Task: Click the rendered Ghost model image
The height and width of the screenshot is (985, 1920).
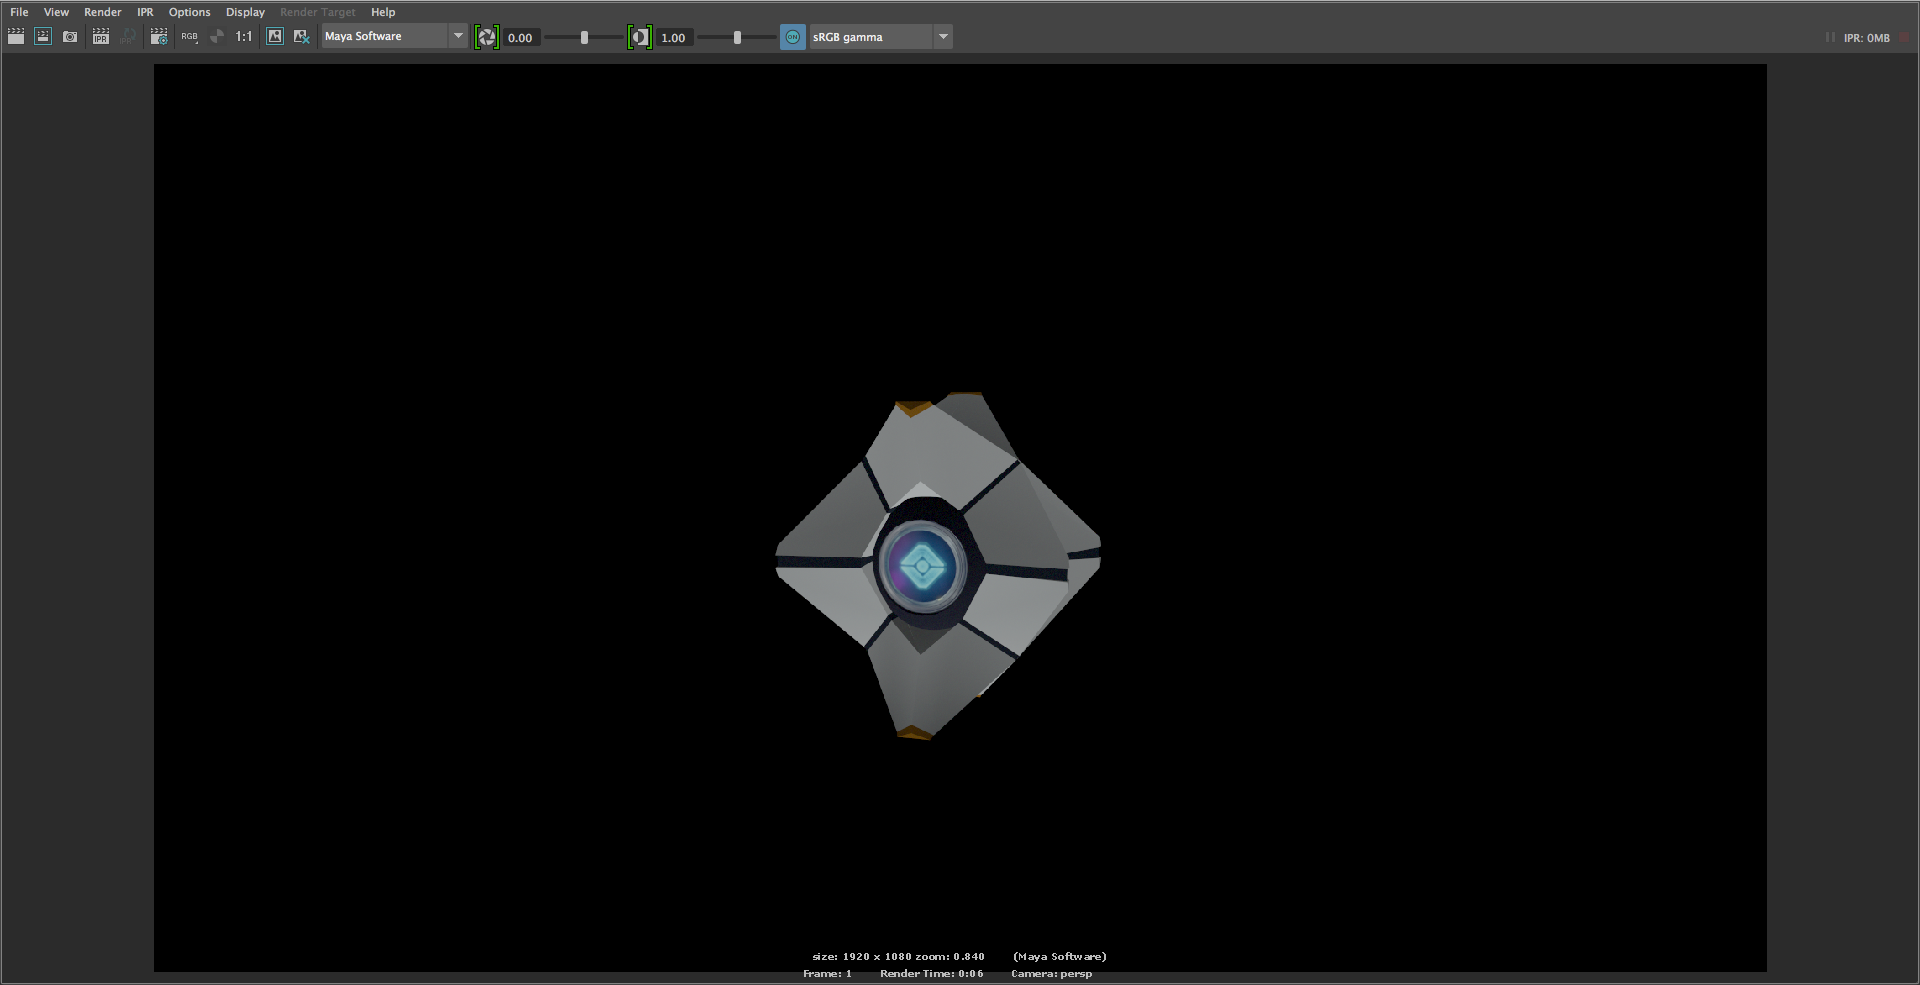Action: pos(938,566)
